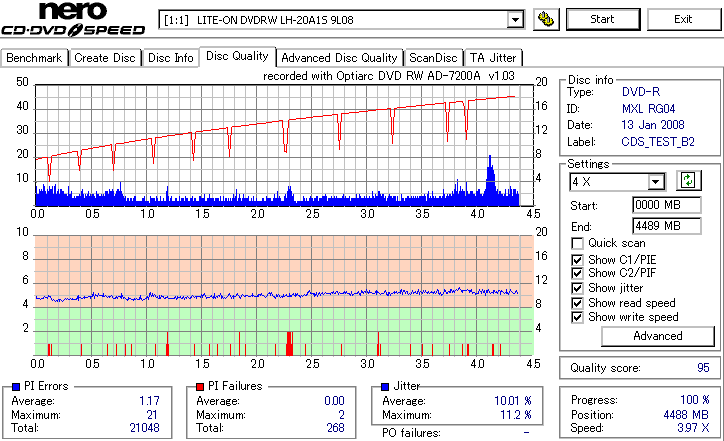724x441 pixels.
Task: Click the Speed value 3.97 X
Action: tap(693, 428)
